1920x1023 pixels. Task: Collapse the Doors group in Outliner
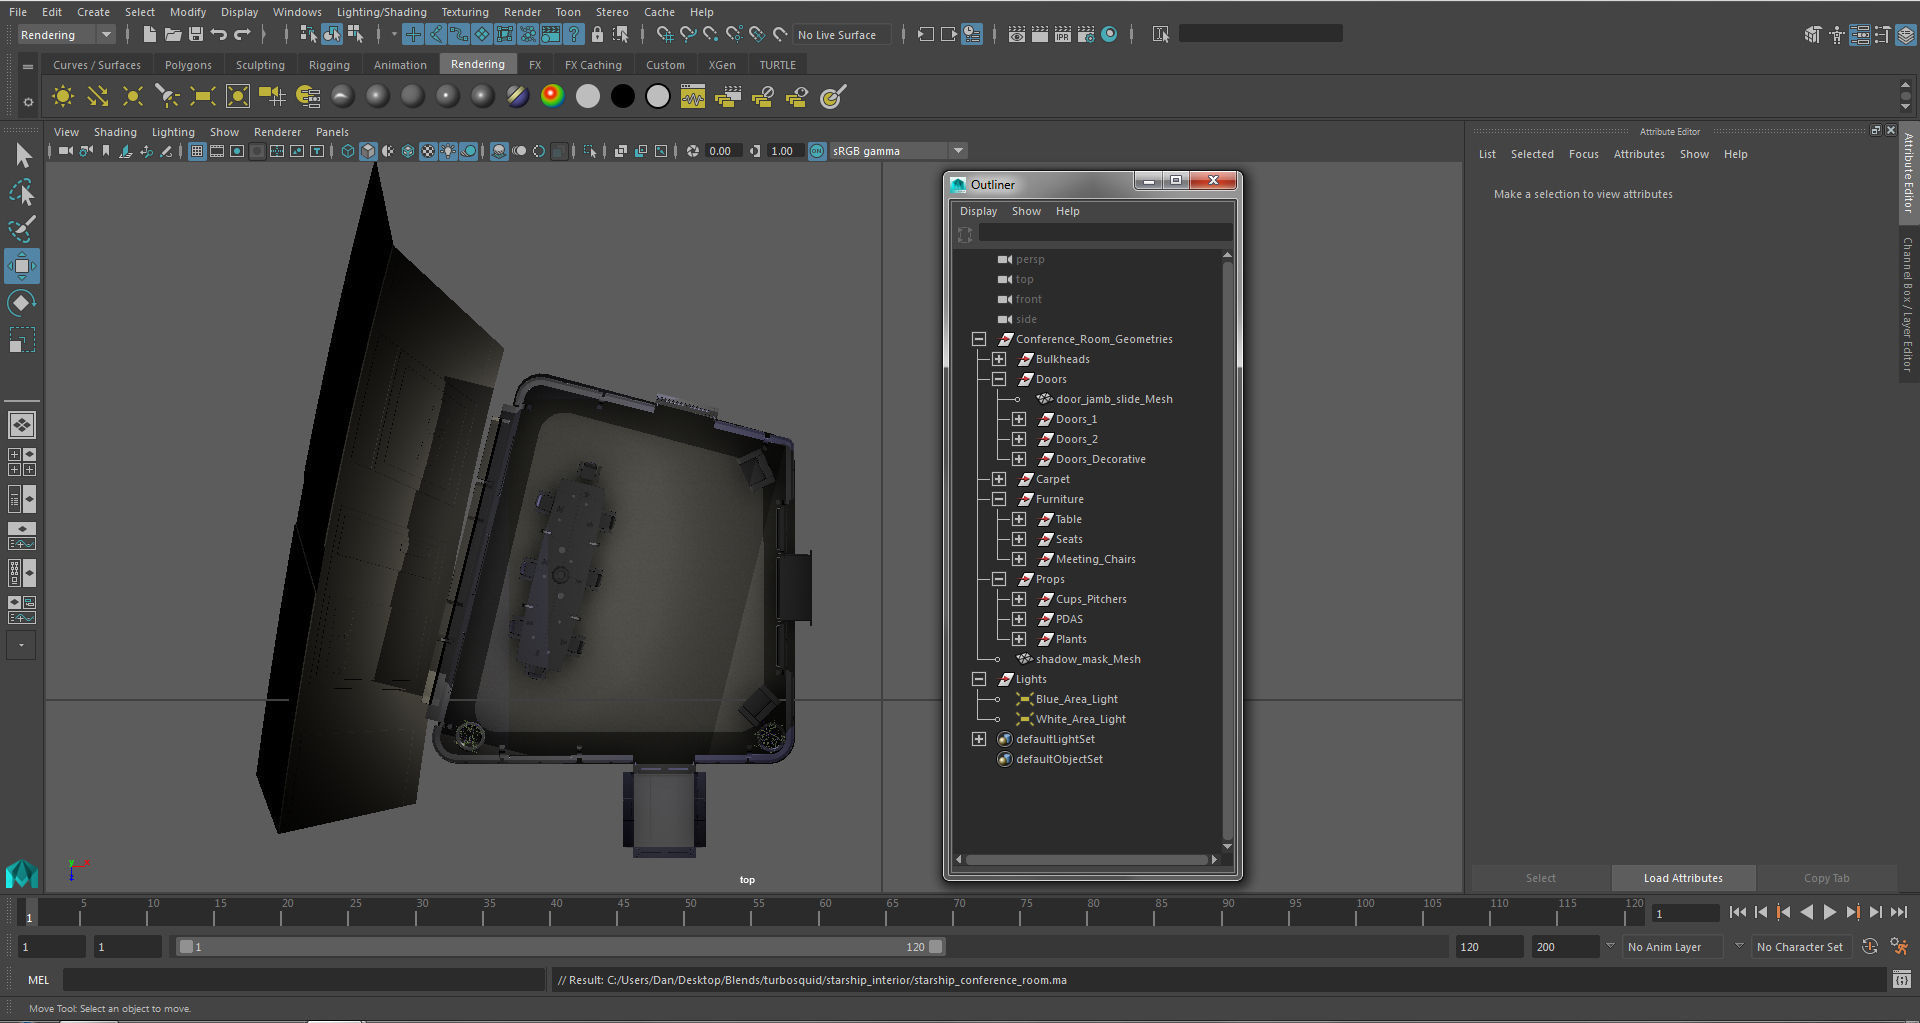(999, 379)
